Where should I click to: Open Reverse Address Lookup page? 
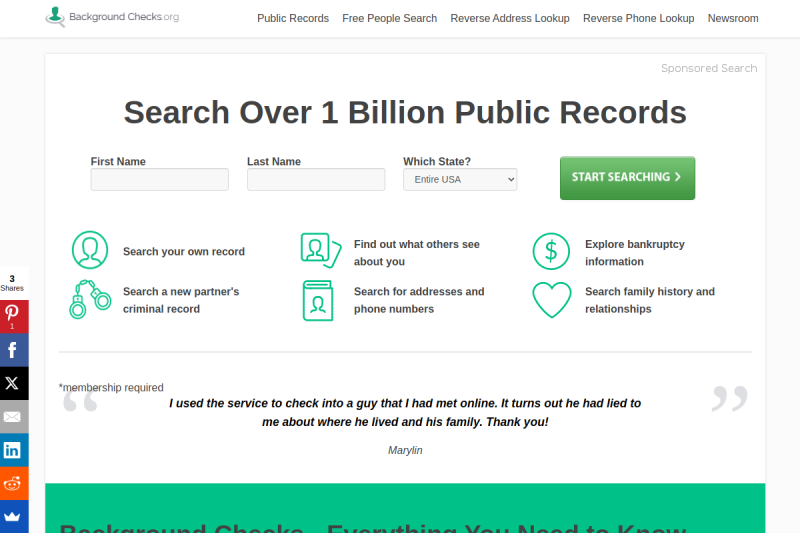pyautogui.click(x=510, y=18)
